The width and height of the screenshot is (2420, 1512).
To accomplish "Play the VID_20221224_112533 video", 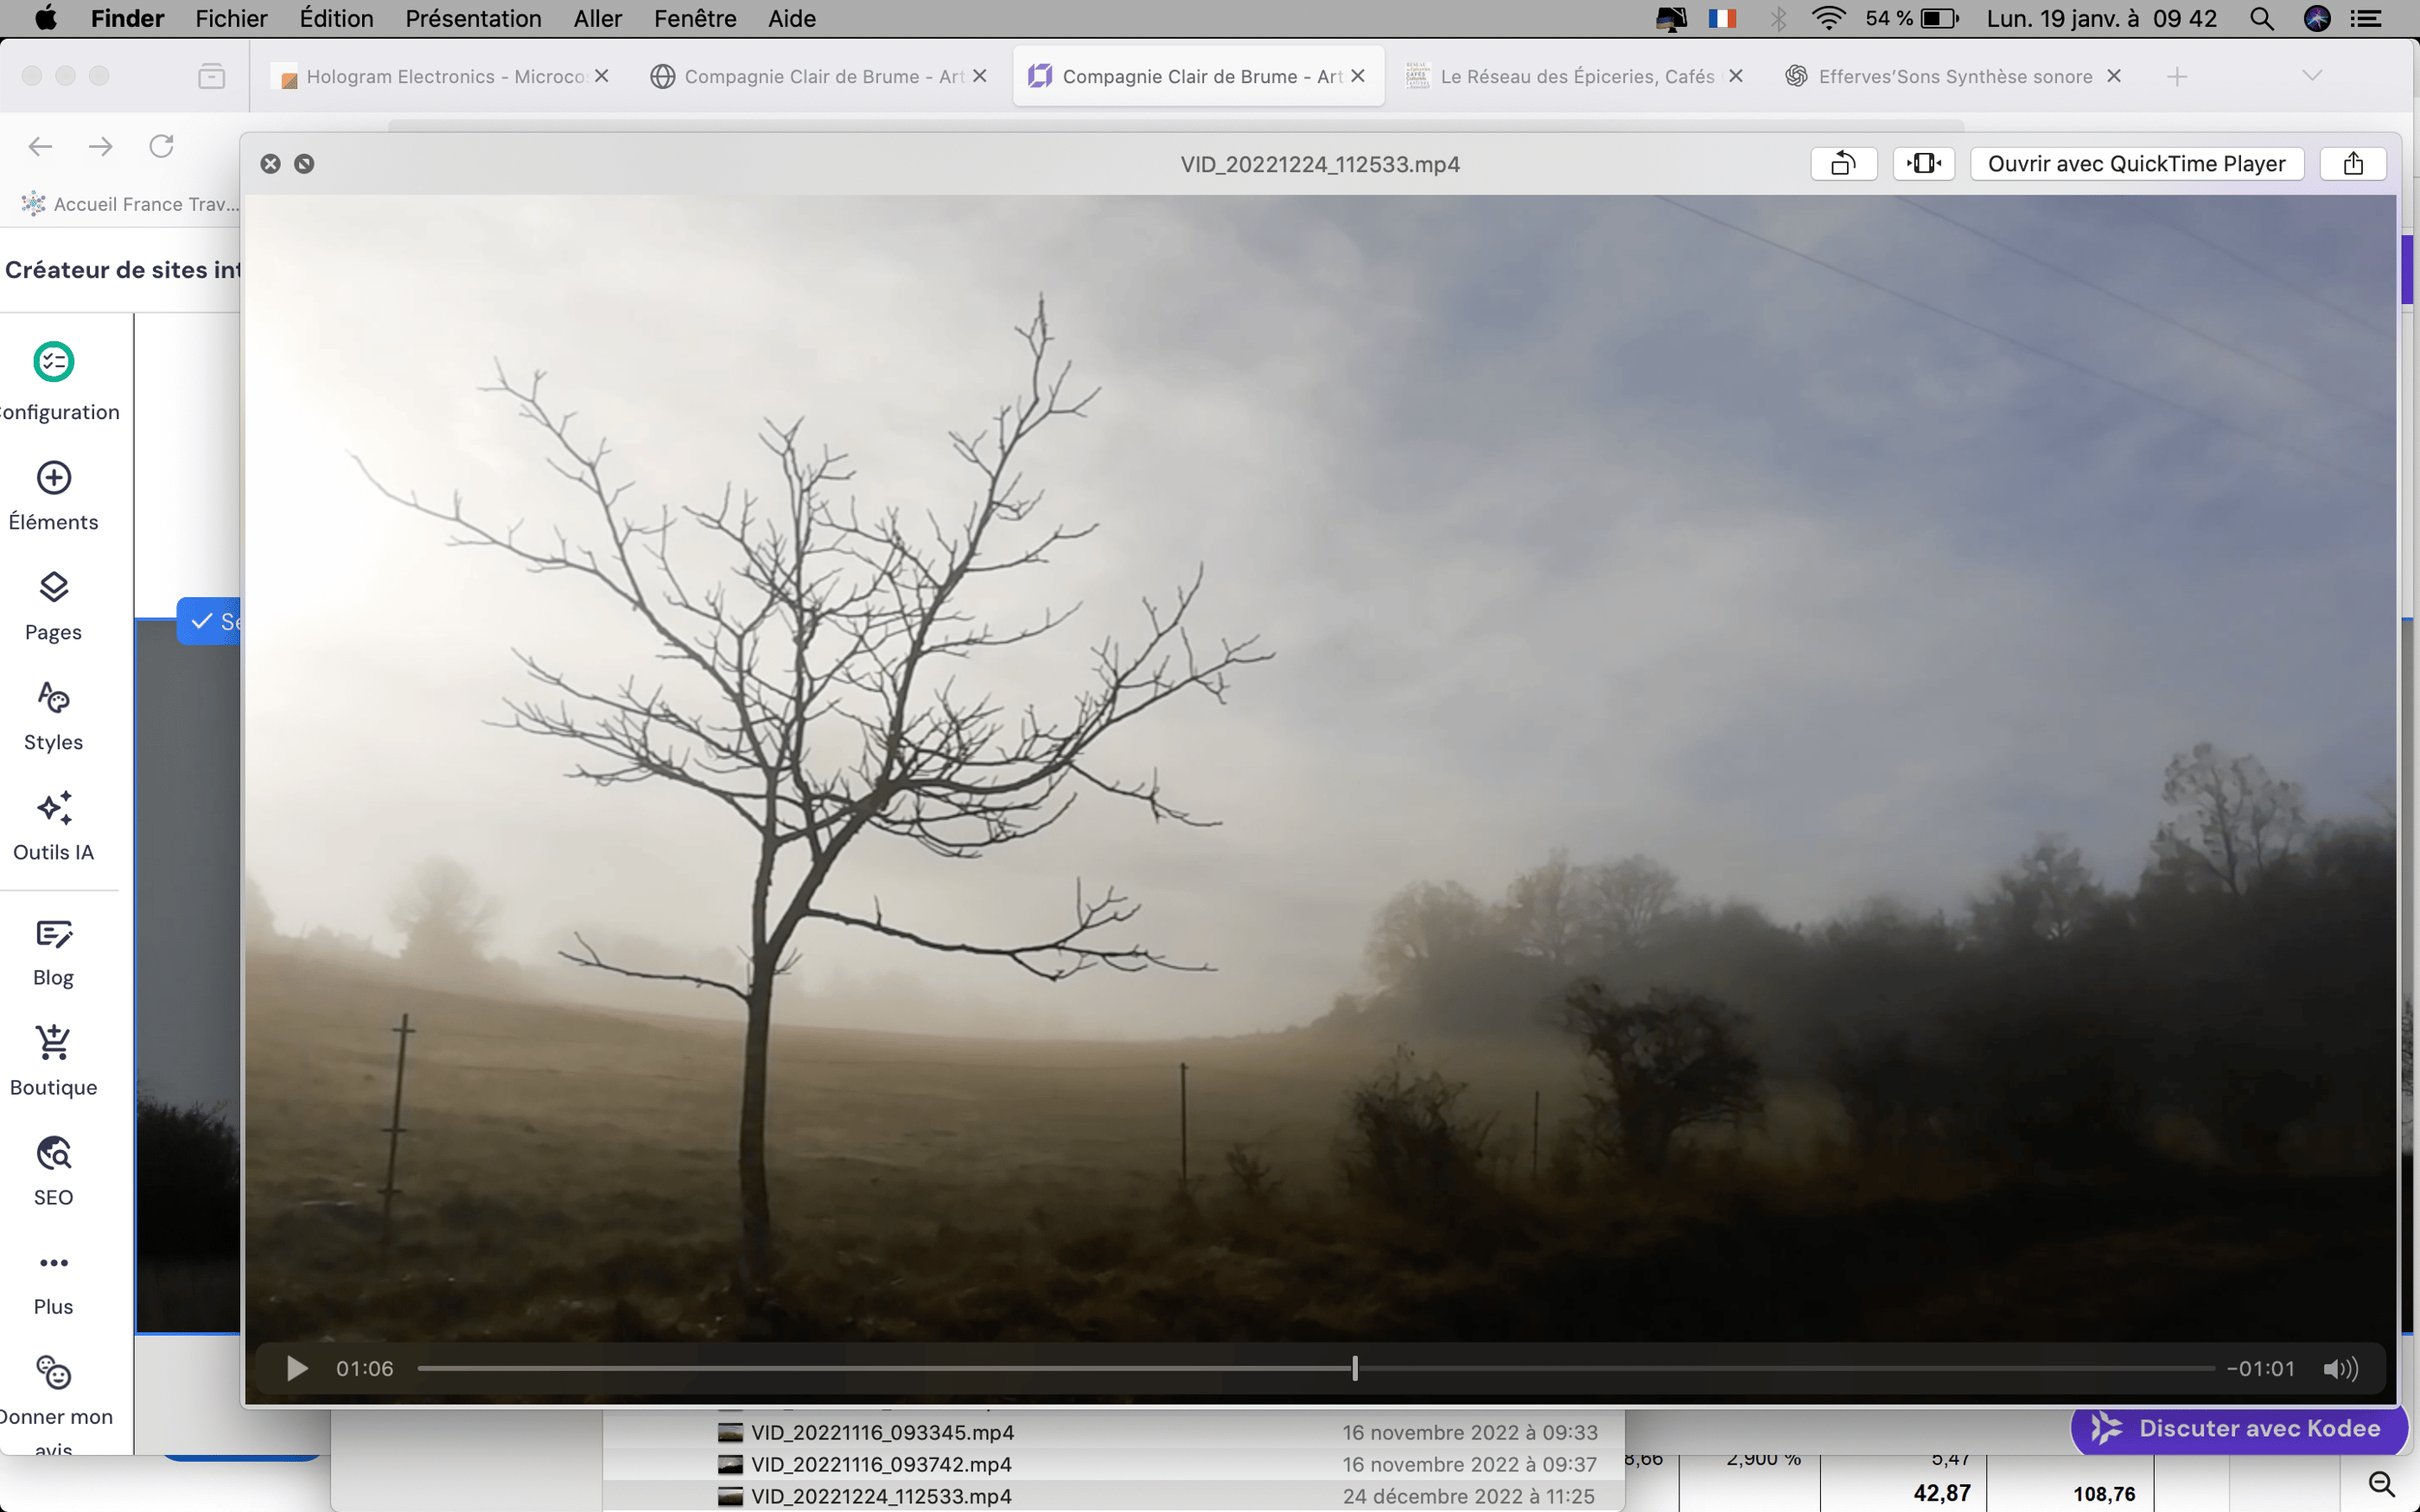I will click(x=297, y=1368).
